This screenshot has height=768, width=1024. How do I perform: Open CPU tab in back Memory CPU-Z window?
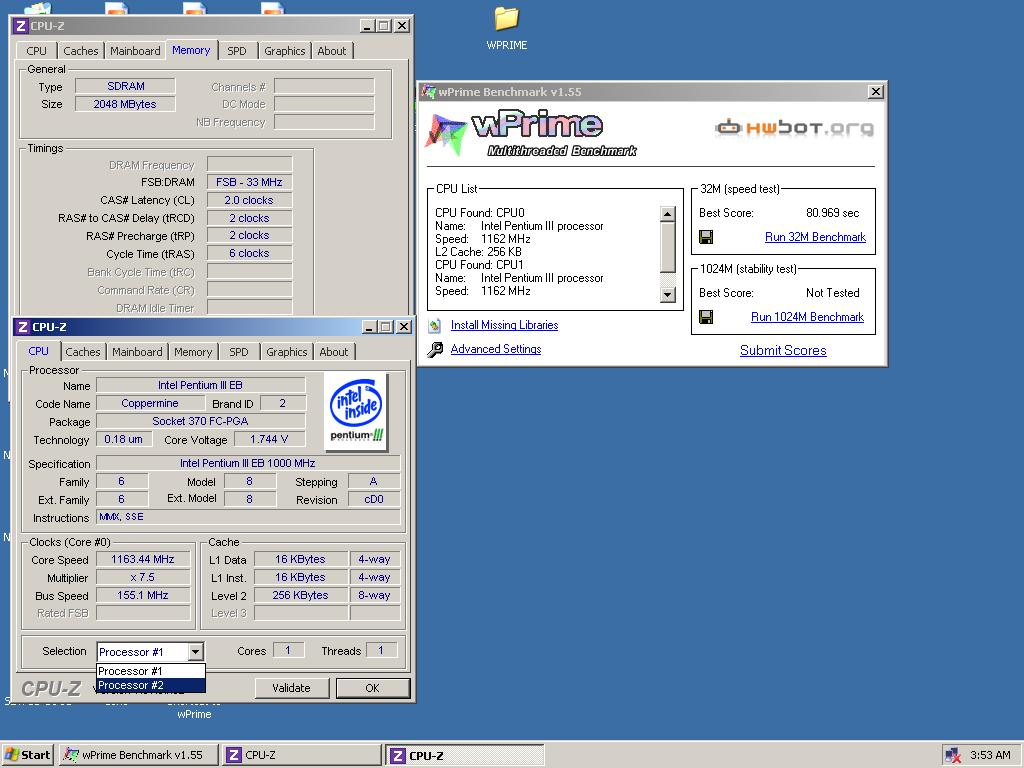(x=37, y=51)
